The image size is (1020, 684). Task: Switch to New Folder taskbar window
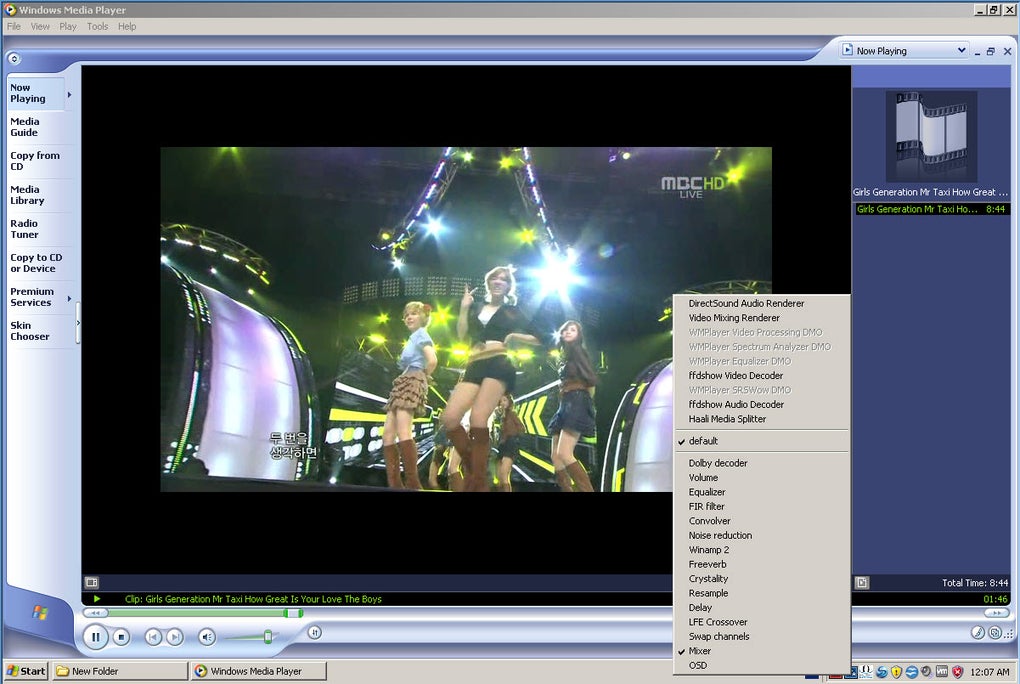pos(120,671)
